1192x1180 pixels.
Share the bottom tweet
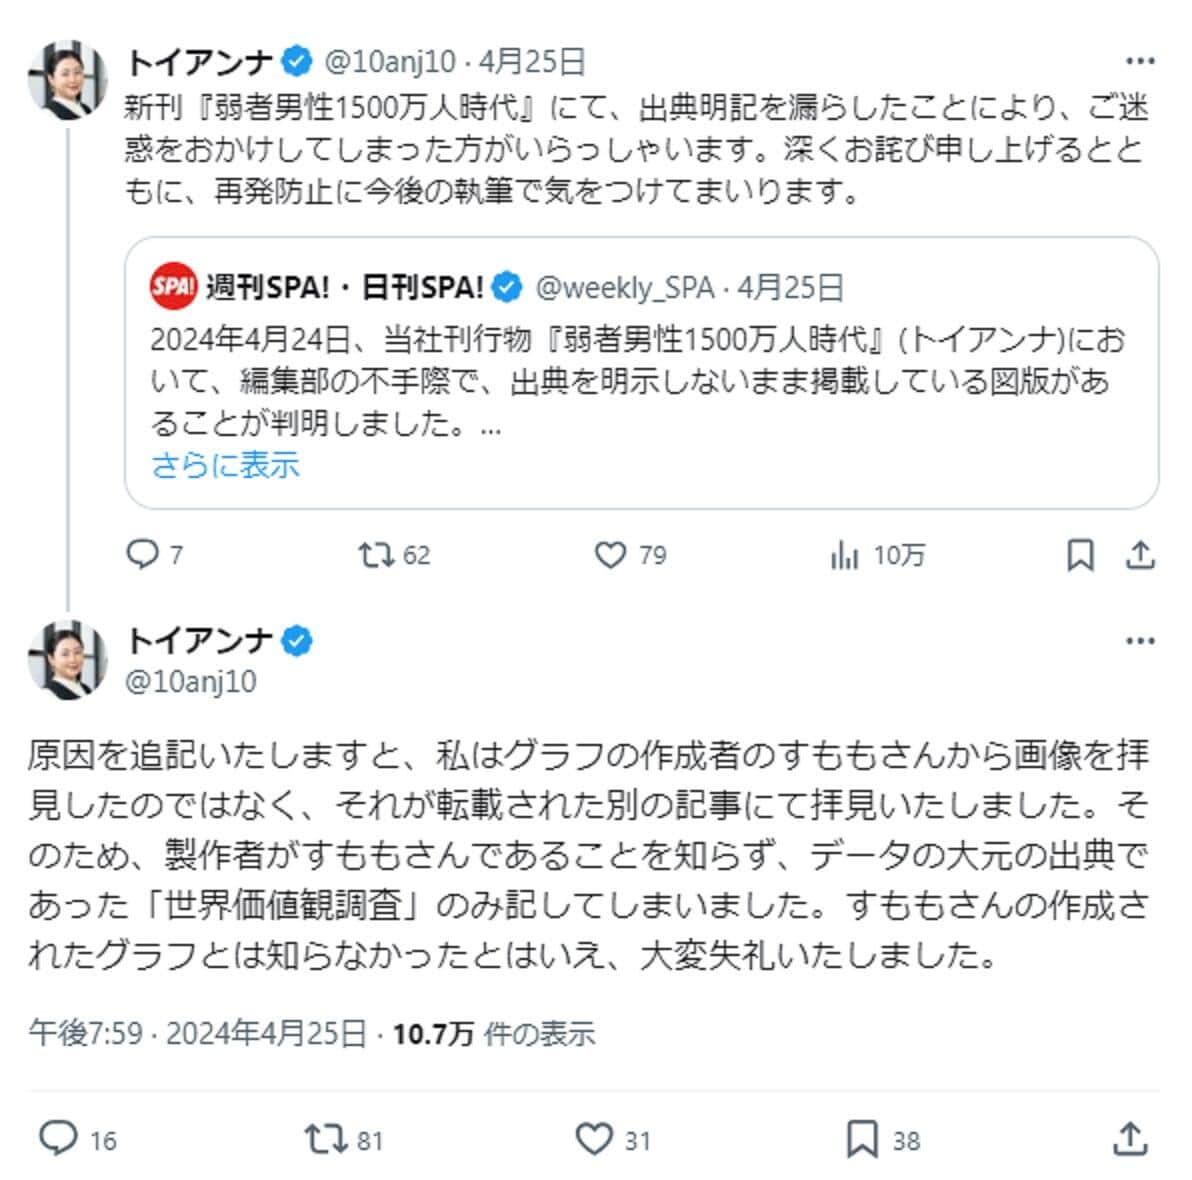click(x=1130, y=1136)
